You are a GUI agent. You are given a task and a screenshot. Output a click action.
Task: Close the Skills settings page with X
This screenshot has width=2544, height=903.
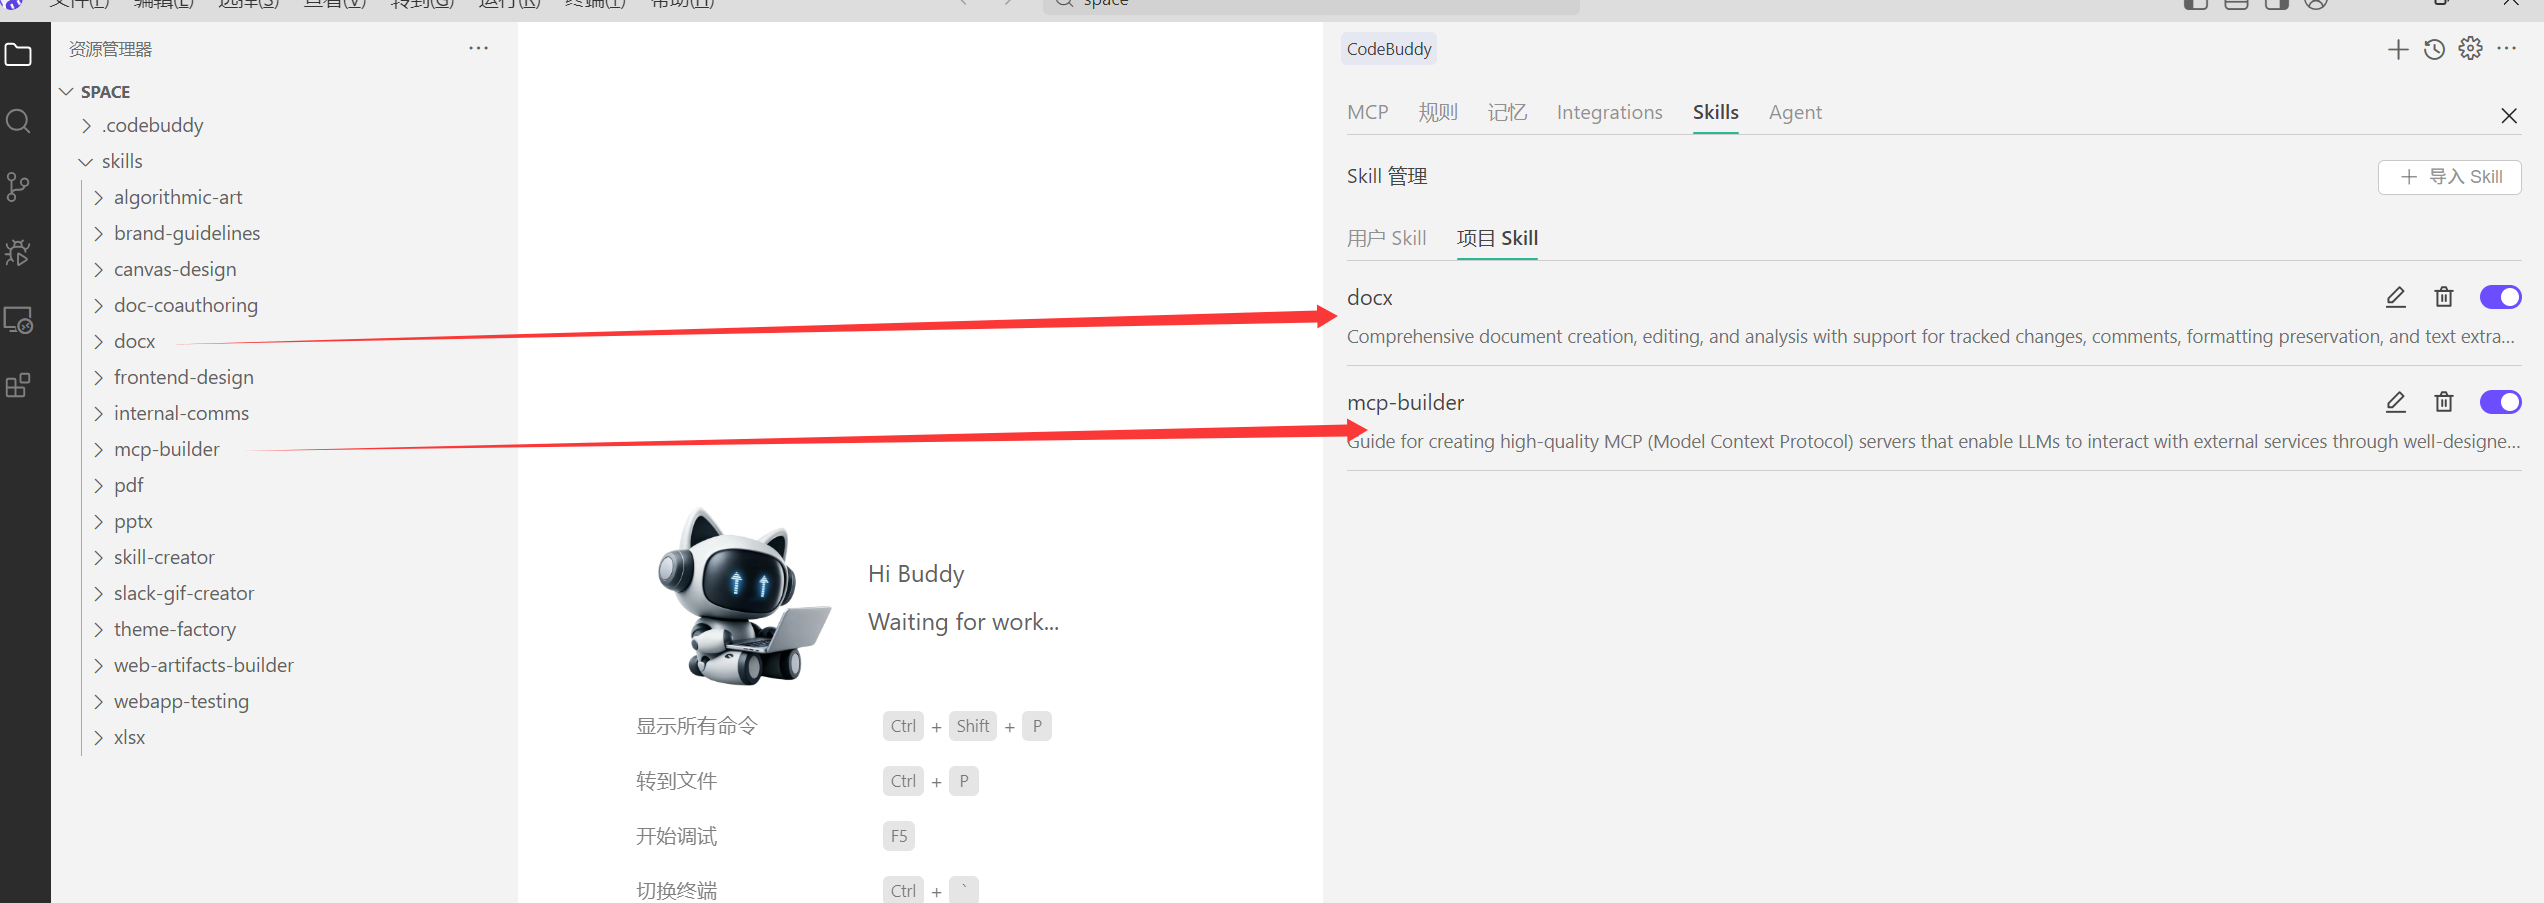pos(2509,116)
